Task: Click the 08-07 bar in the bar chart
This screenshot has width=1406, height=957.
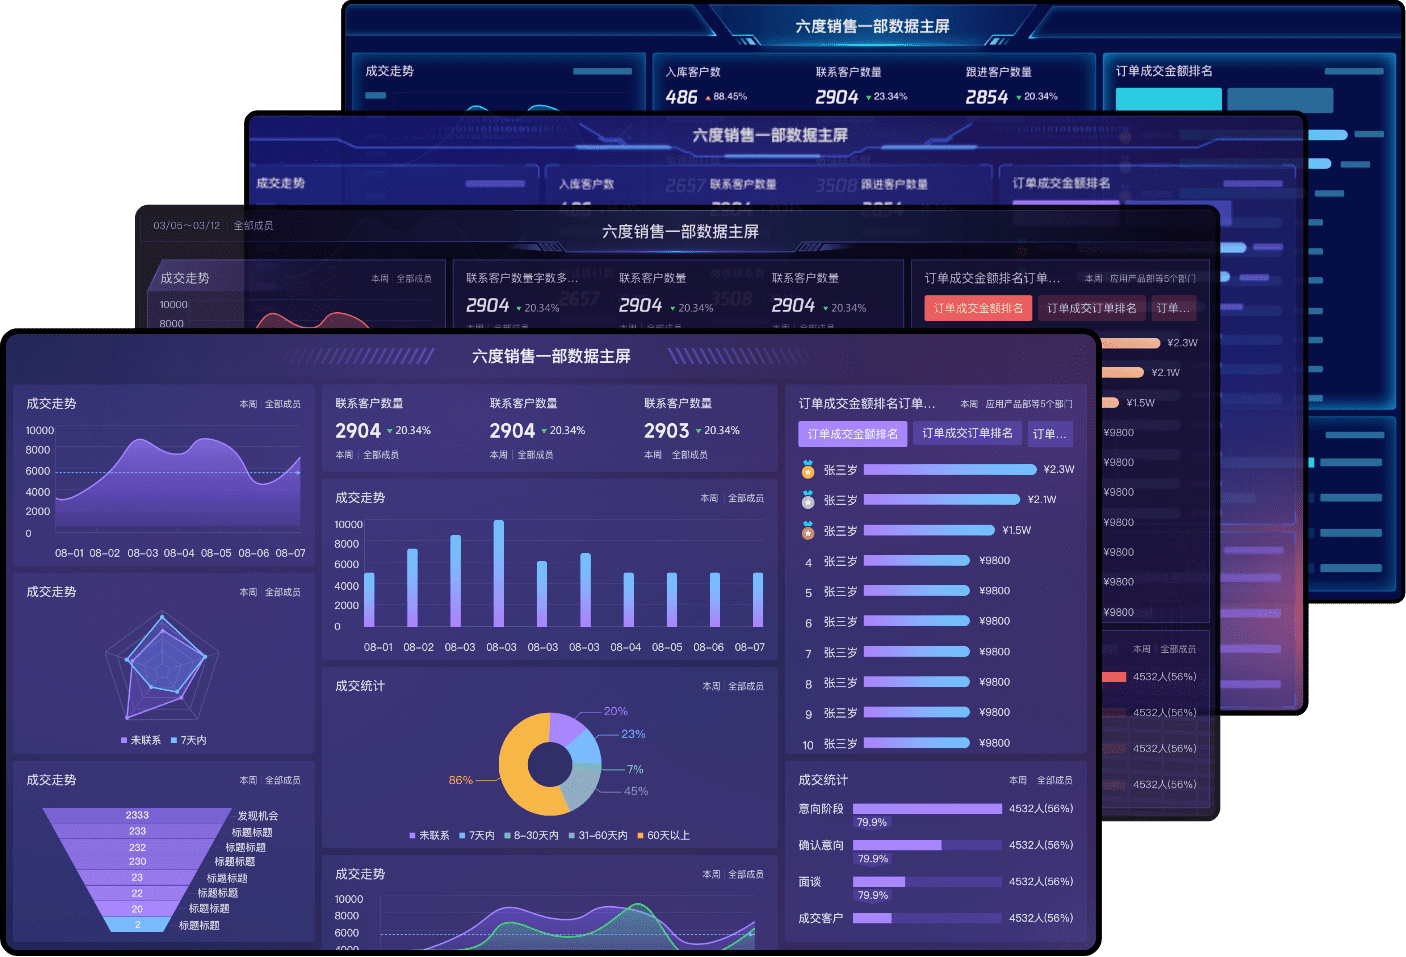Action: pos(758,599)
